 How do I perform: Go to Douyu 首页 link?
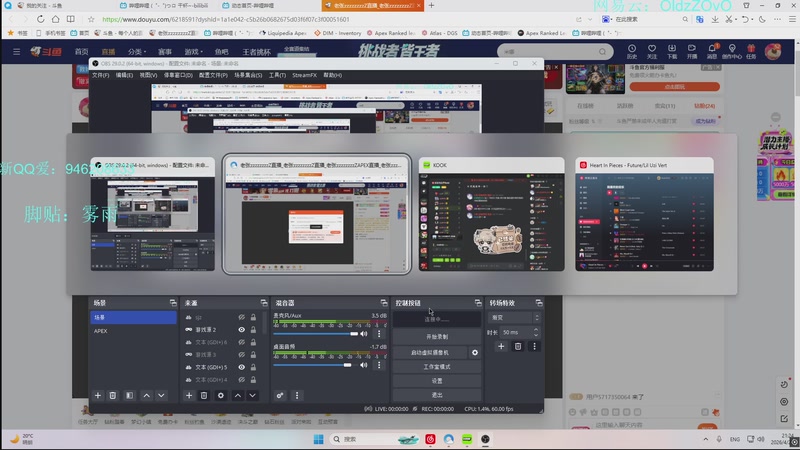pos(82,52)
